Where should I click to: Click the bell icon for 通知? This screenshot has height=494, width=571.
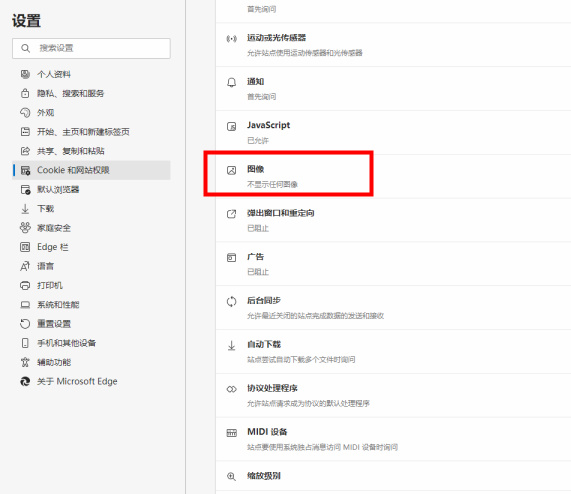tap(232, 82)
